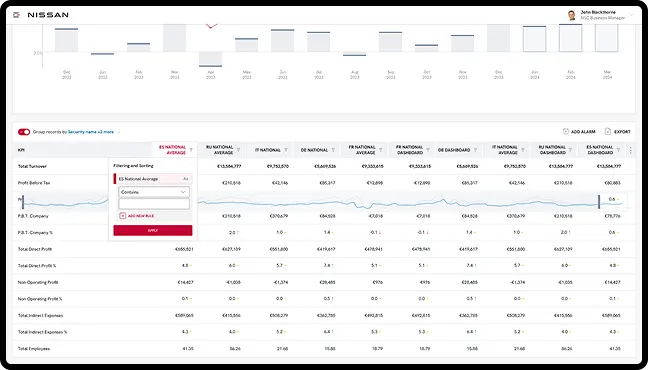This screenshot has height=370, width=648.
Task: Click the Total Direct Profit row label
Action: click(35, 249)
